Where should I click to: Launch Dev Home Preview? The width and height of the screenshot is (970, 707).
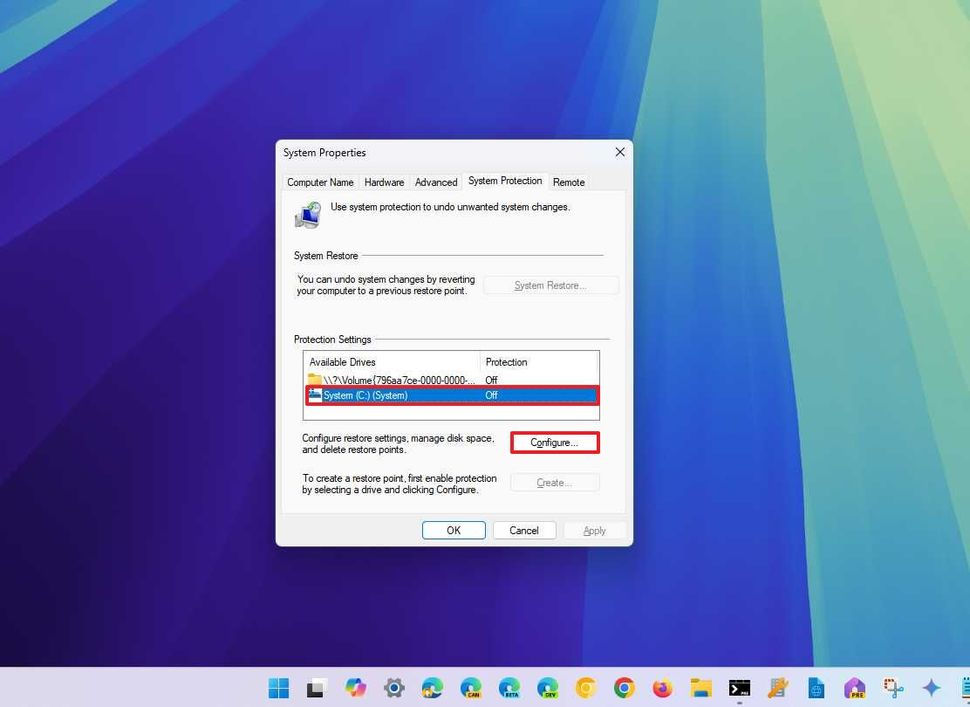855,688
